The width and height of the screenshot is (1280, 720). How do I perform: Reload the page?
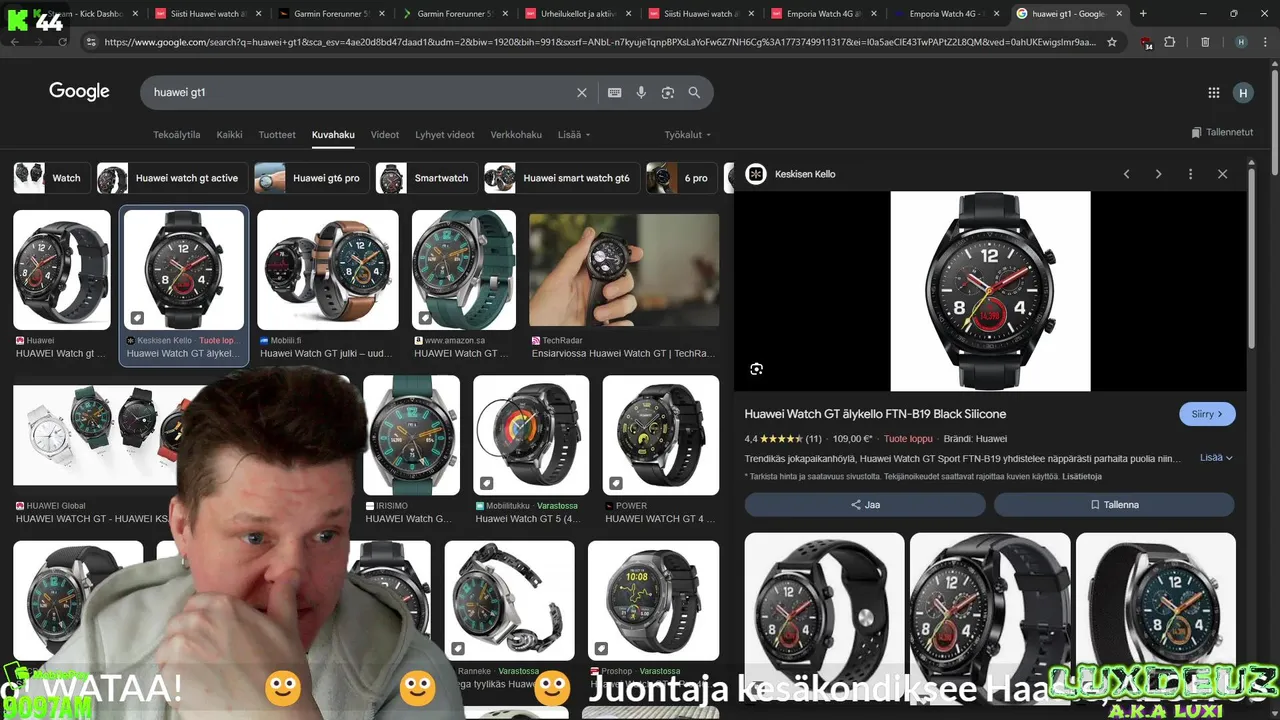pos(63,42)
